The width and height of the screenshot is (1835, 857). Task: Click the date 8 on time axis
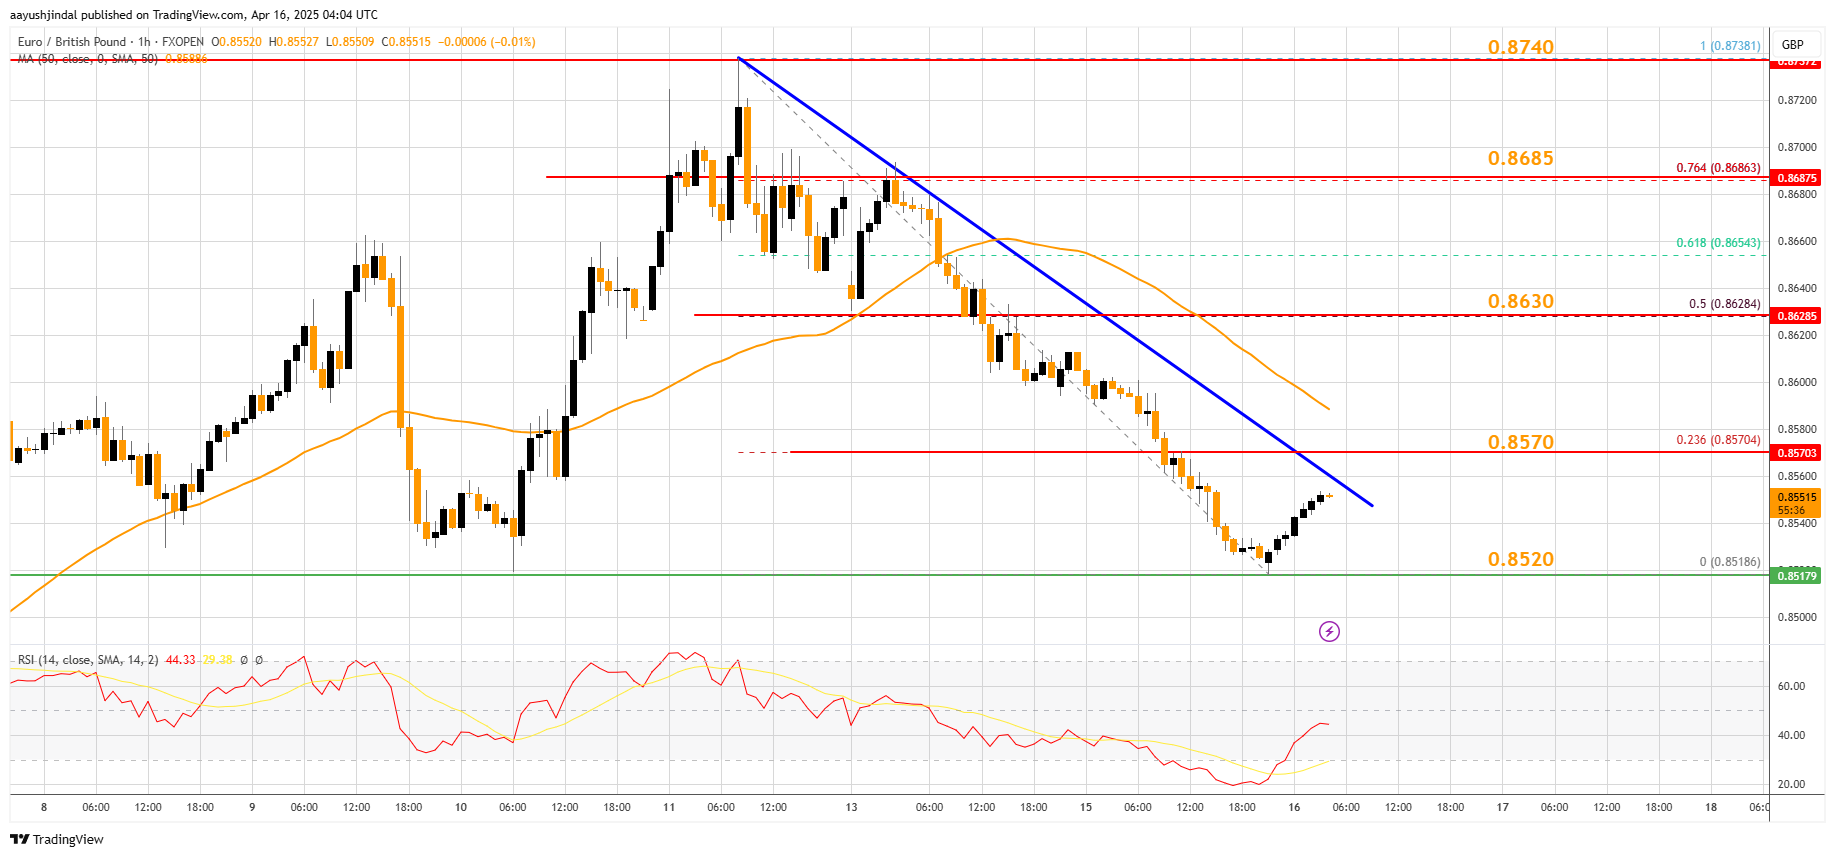pyautogui.click(x=44, y=807)
